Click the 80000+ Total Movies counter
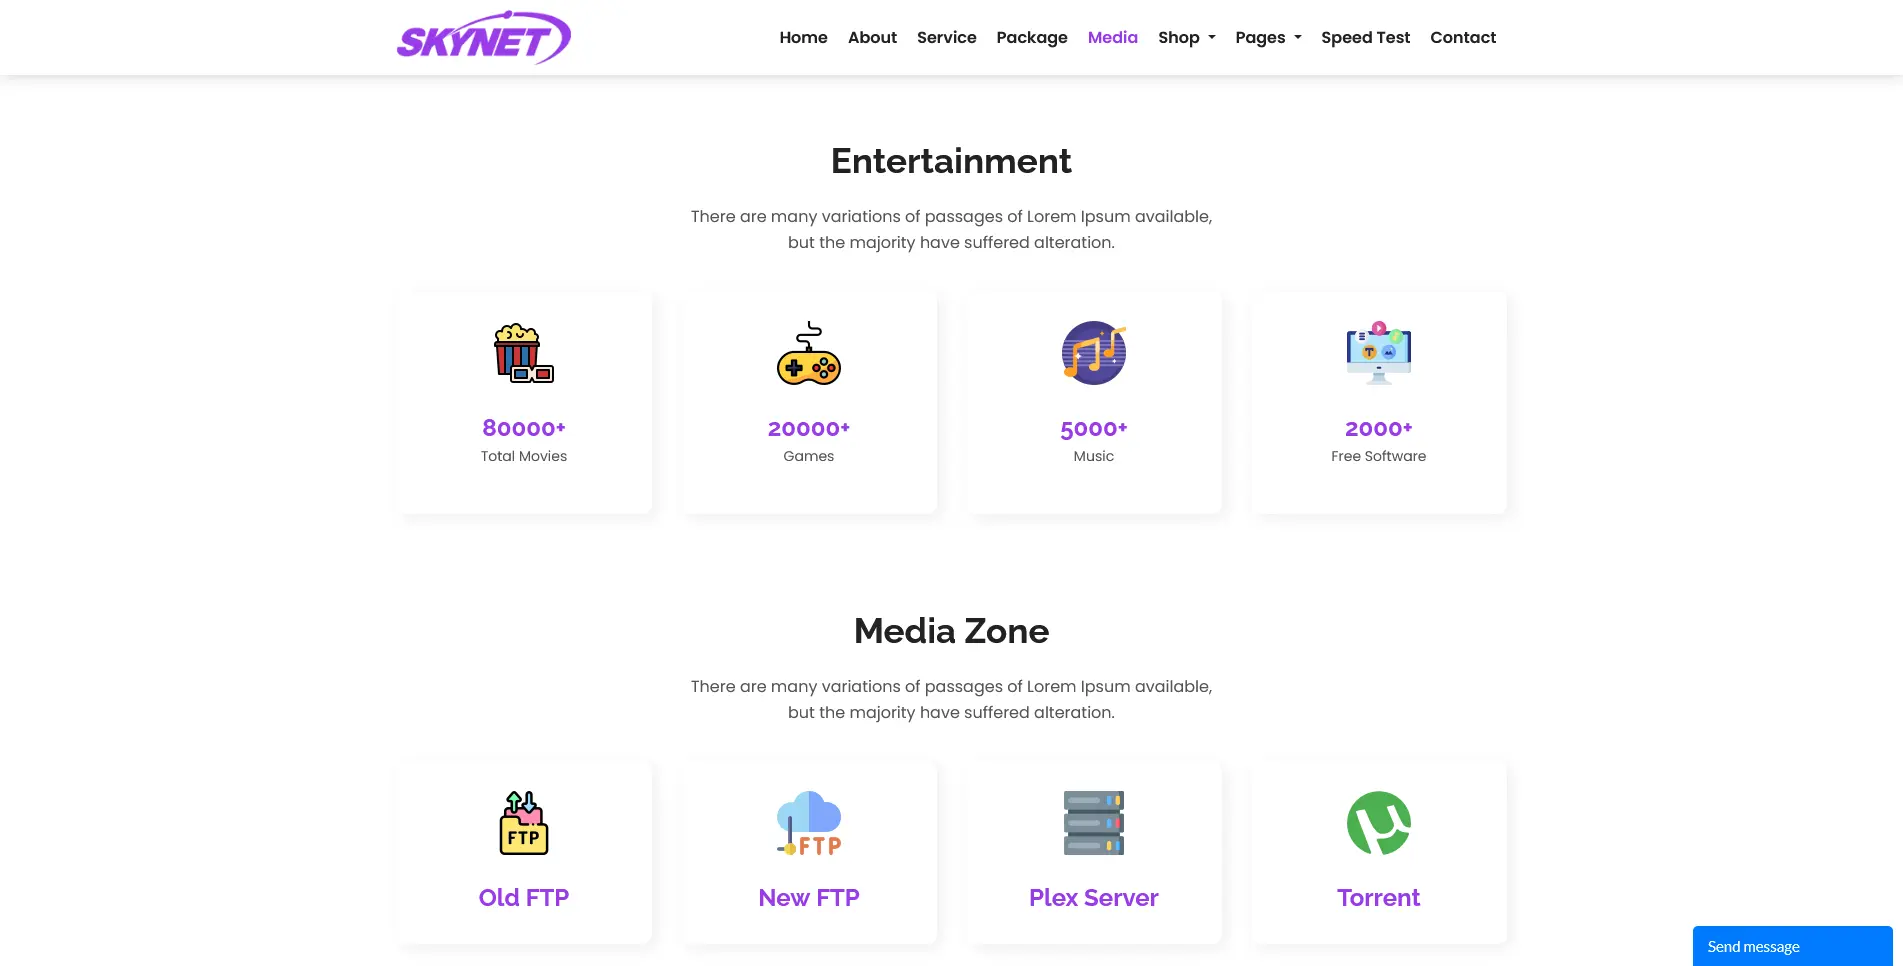Screen dimensions: 1903x966 pos(524,428)
